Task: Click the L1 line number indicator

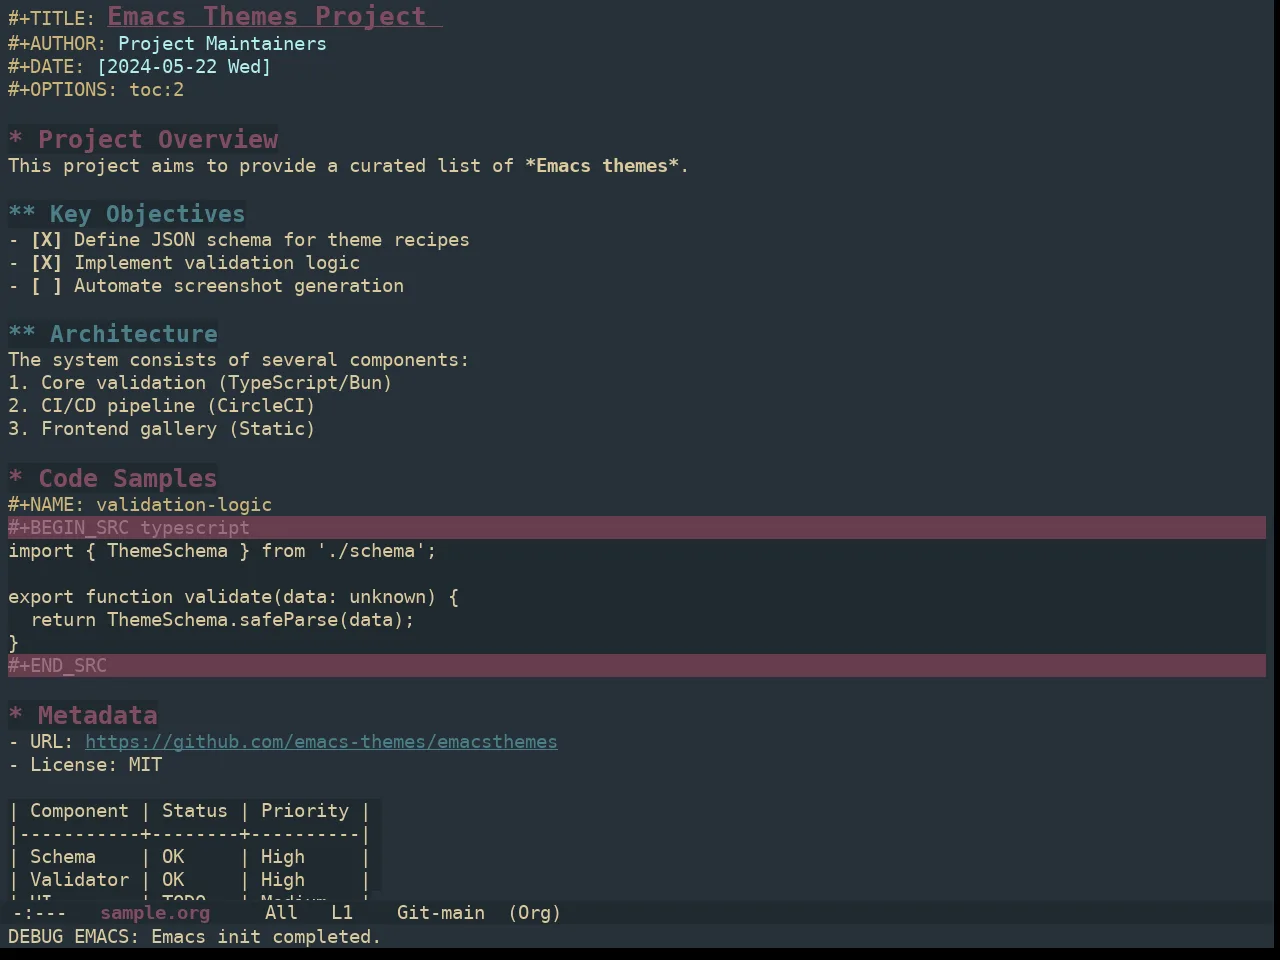Action: tap(342, 913)
